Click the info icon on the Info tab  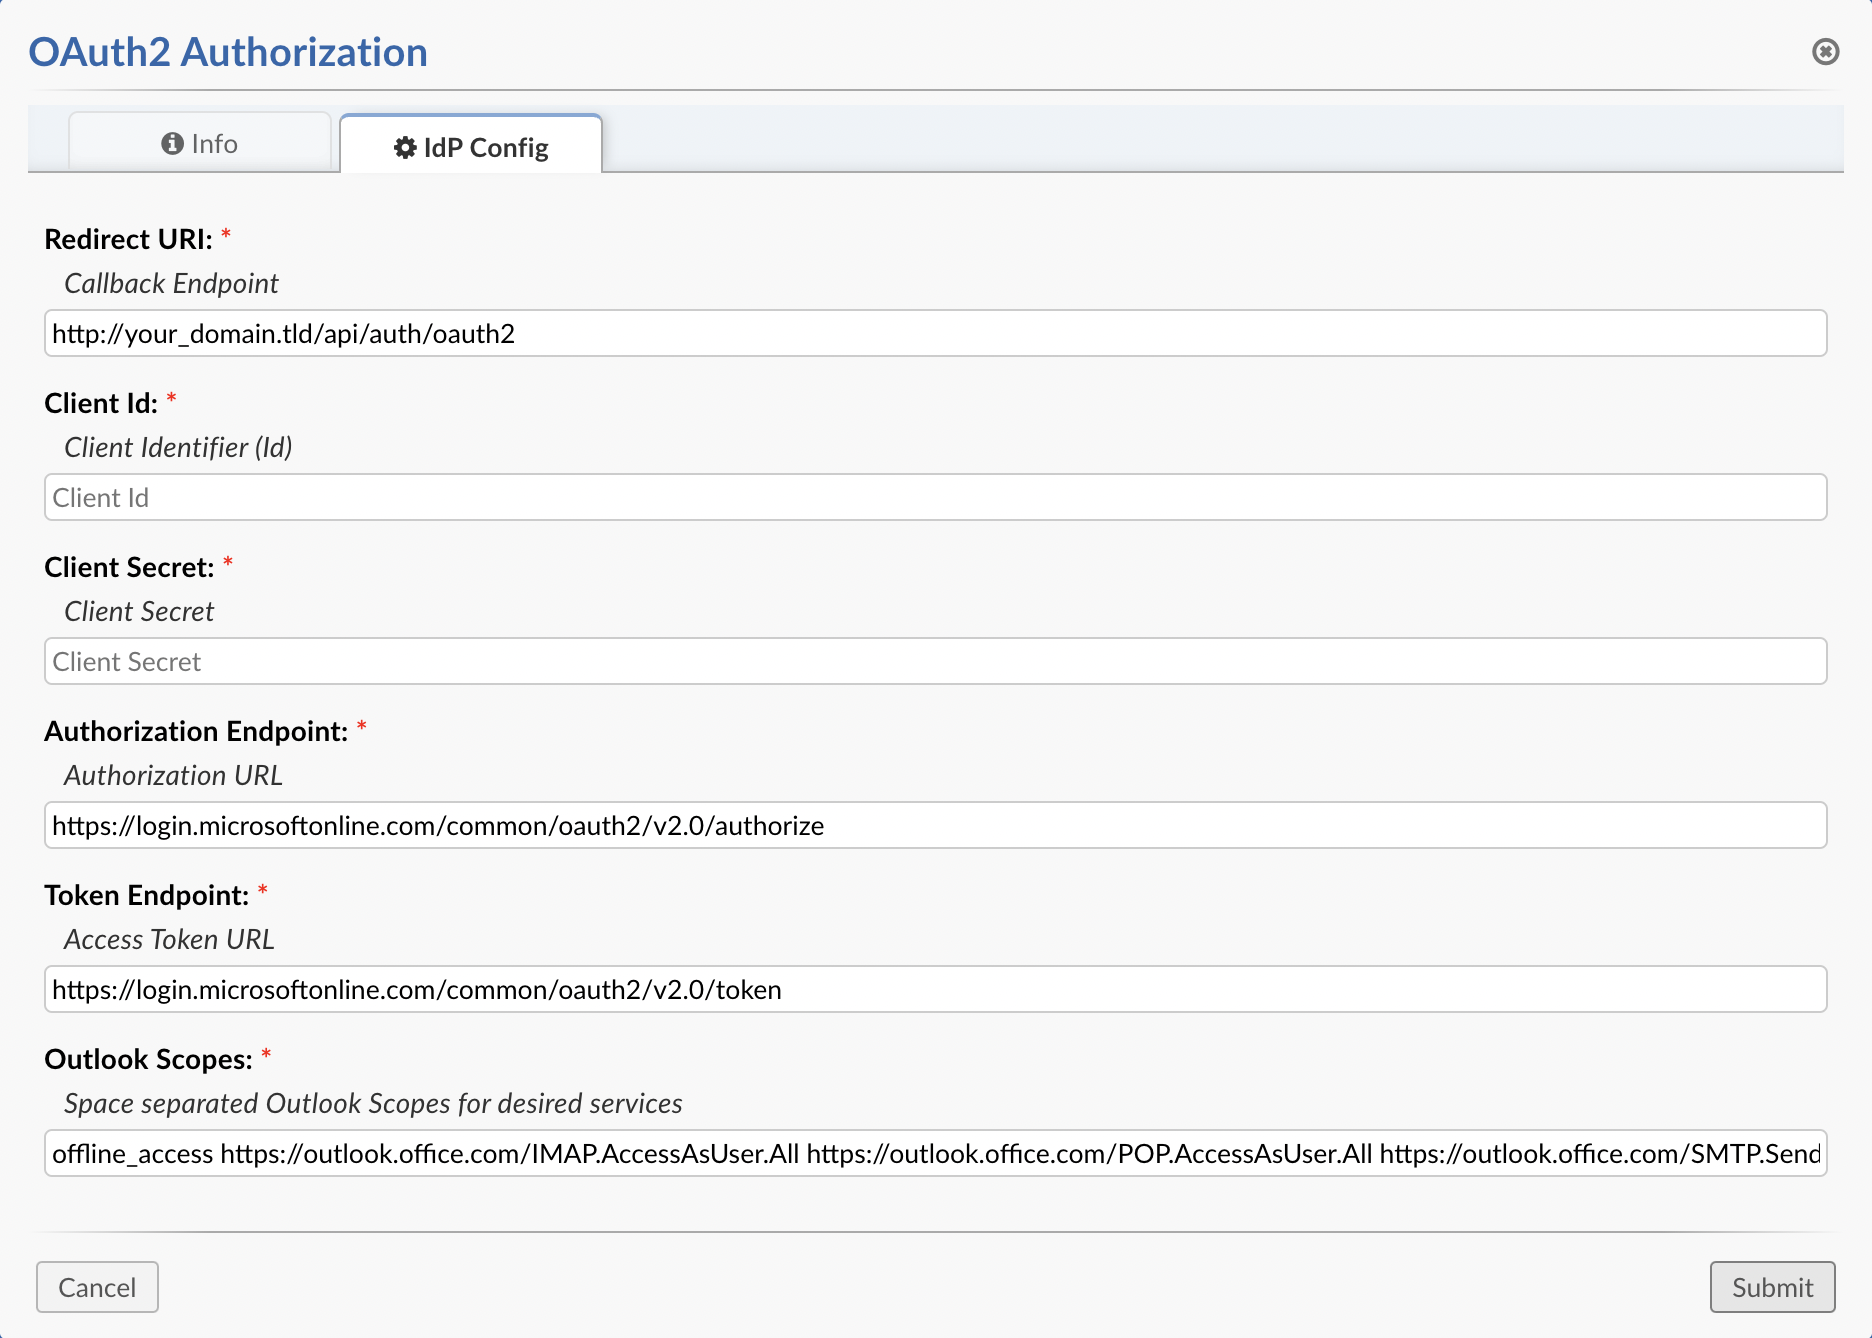tap(173, 142)
